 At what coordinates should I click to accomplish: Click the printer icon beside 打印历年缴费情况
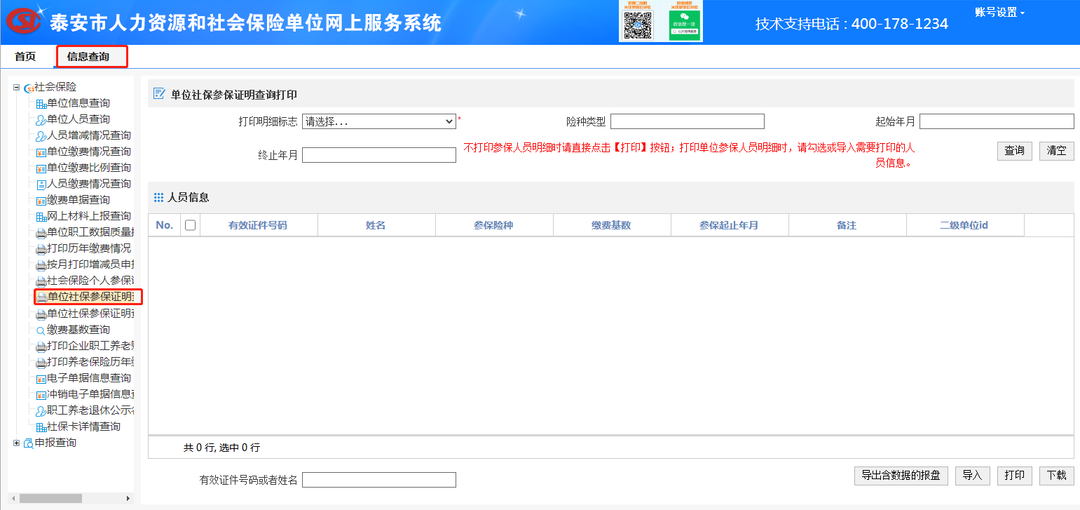[40, 249]
